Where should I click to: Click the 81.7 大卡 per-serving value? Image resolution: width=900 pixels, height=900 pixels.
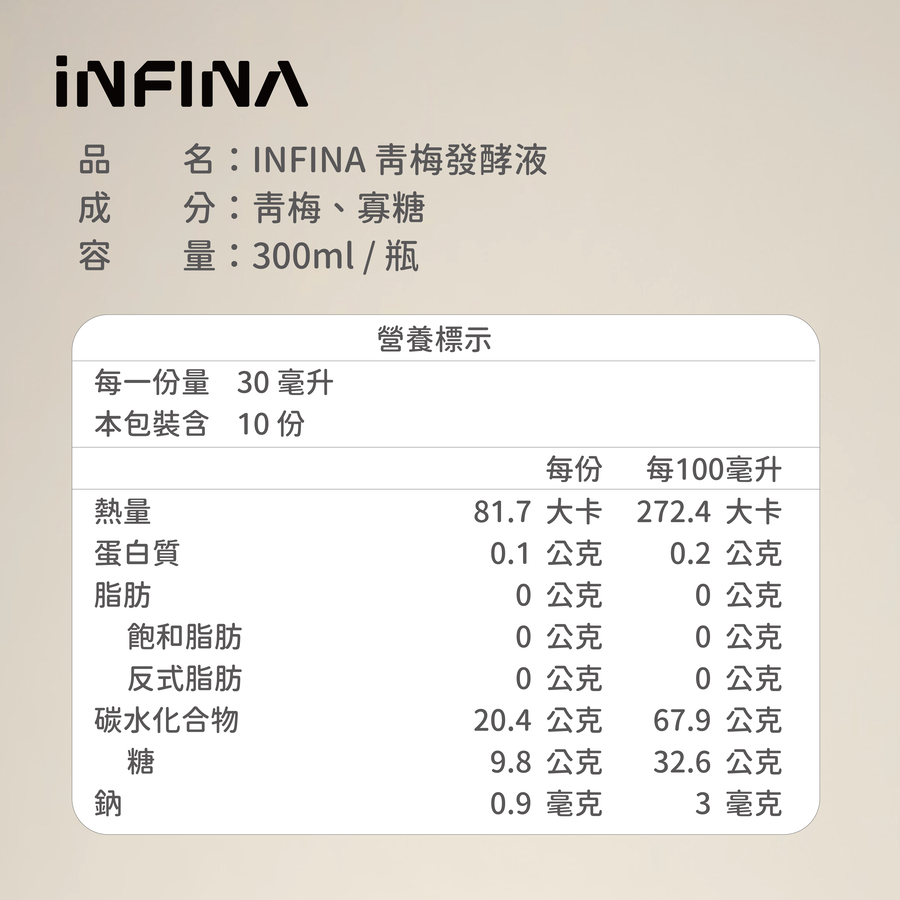click(537, 513)
